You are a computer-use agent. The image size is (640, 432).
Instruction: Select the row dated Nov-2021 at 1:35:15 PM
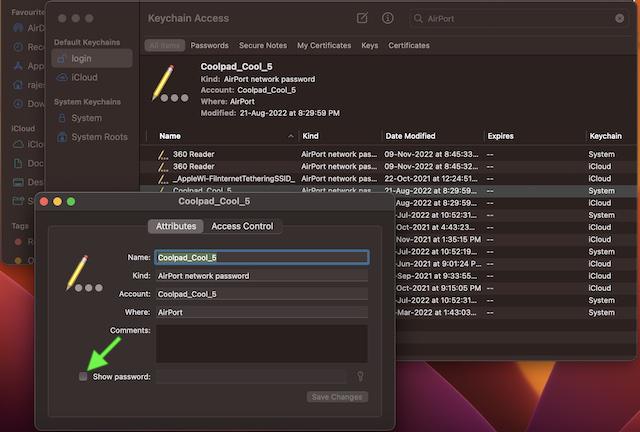(x=516, y=240)
